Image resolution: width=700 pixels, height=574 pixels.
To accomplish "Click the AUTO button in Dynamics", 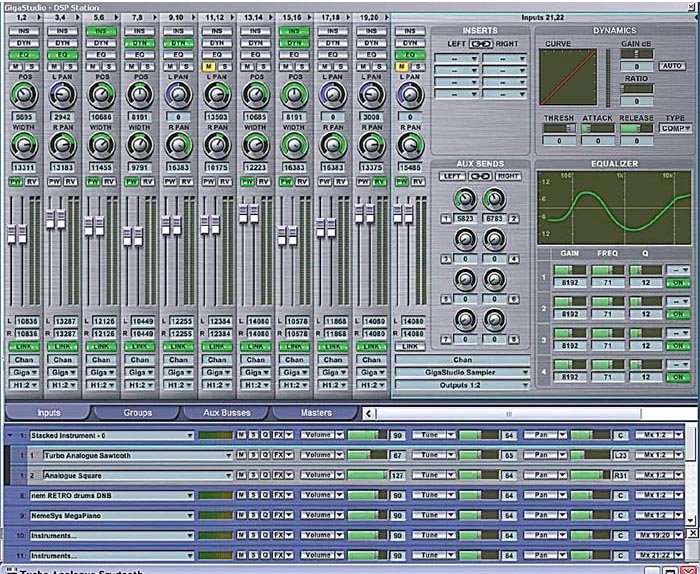I will click(672, 66).
